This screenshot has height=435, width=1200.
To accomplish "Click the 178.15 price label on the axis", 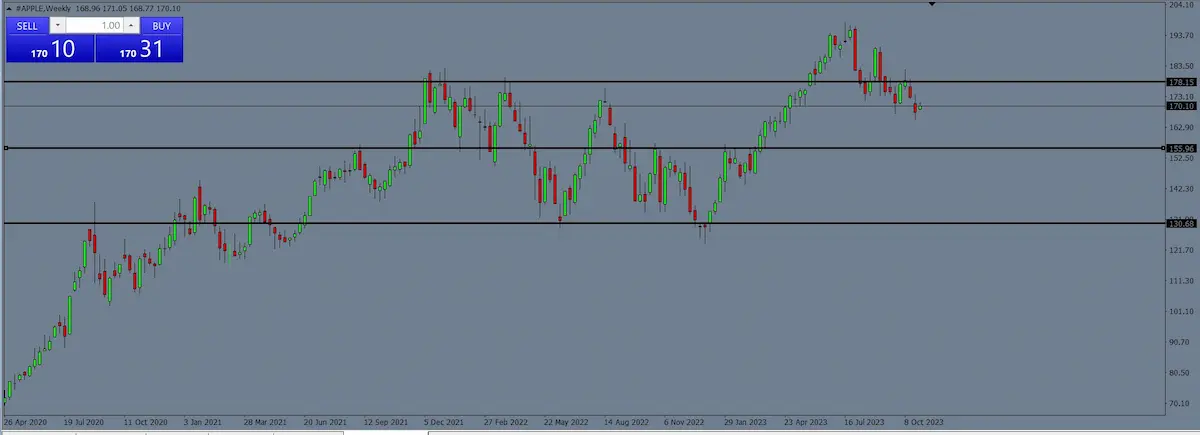I will (x=1181, y=82).
